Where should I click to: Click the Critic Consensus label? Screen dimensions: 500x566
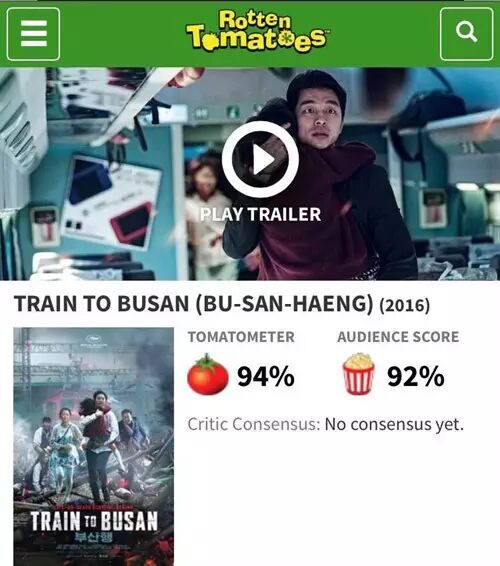(x=254, y=424)
